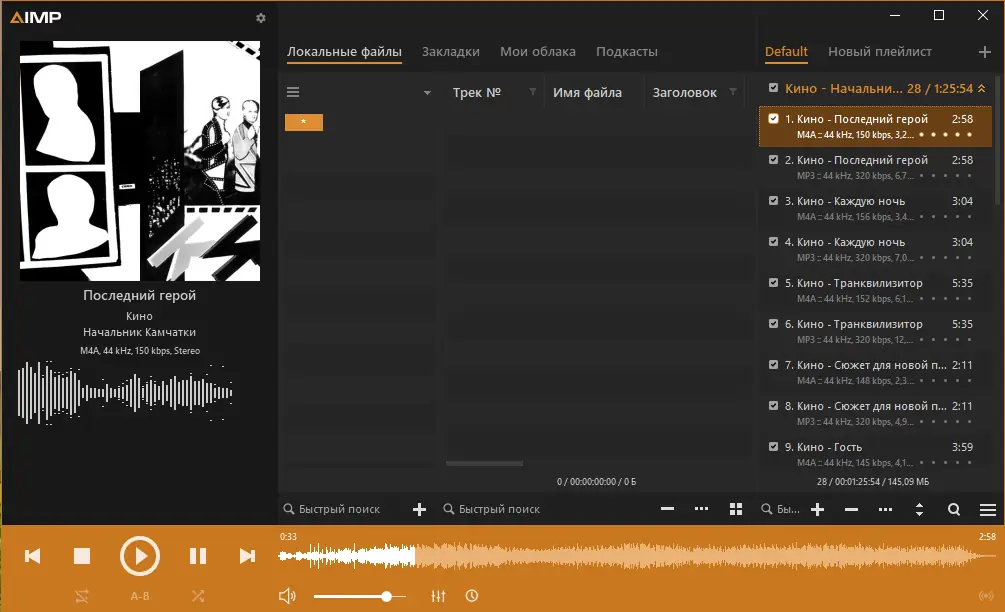The image size is (1005, 612).
Task: Remove library files with minus icon
Action: click(667, 509)
